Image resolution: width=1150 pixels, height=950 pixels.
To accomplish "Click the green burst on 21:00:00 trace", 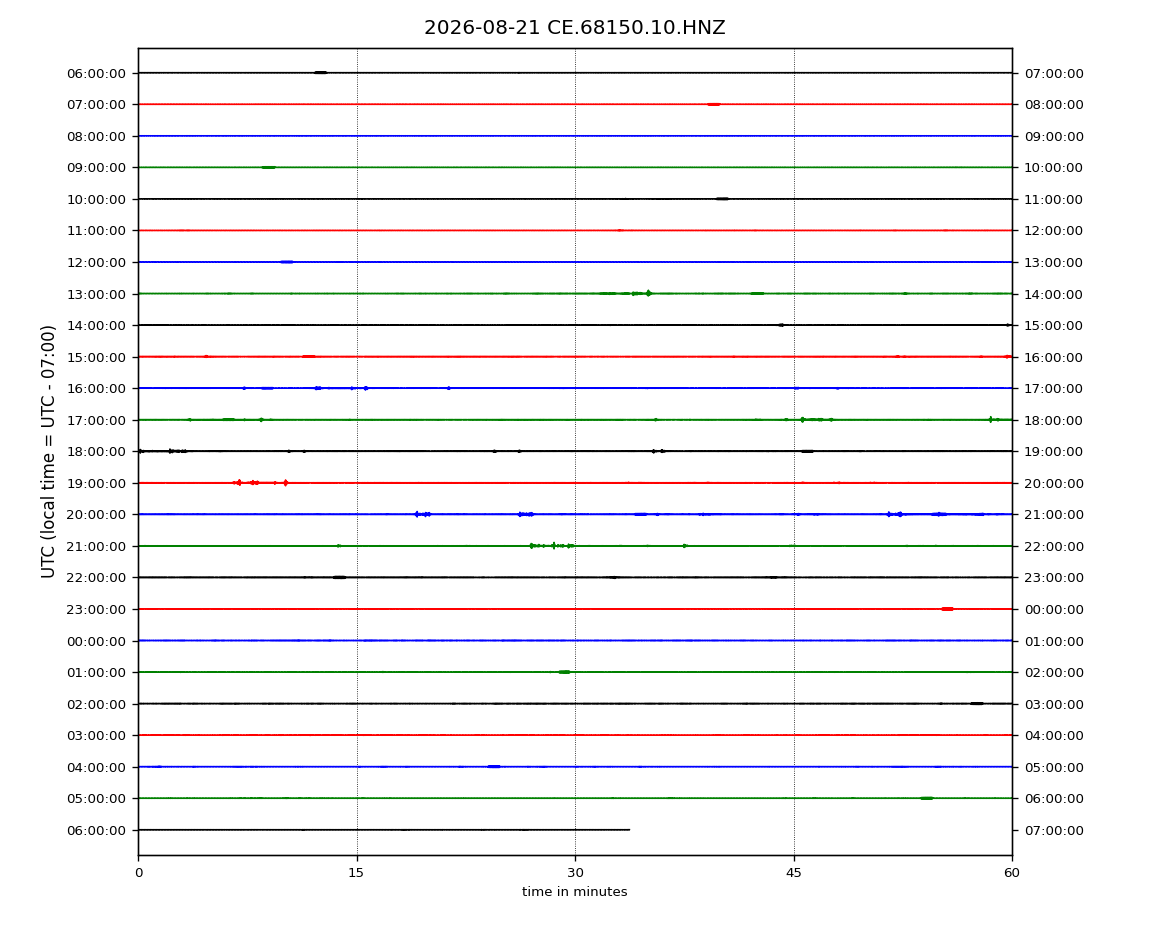I will 552,546.
